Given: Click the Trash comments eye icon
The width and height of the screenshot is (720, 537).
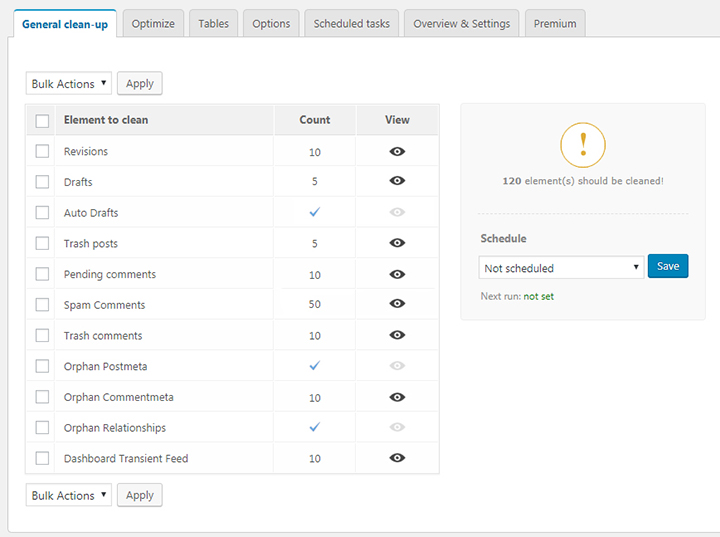Looking at the screenshot, I should tap(397, 335).
